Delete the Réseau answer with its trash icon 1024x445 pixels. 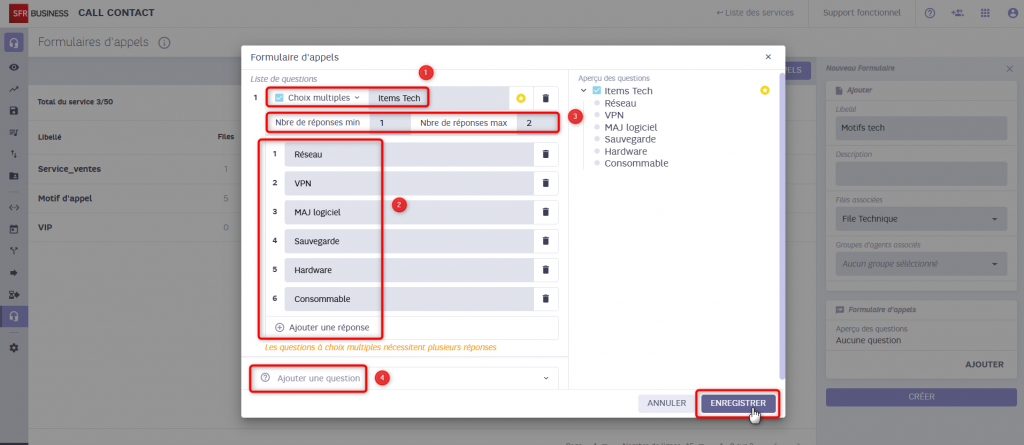click(545, 154)
